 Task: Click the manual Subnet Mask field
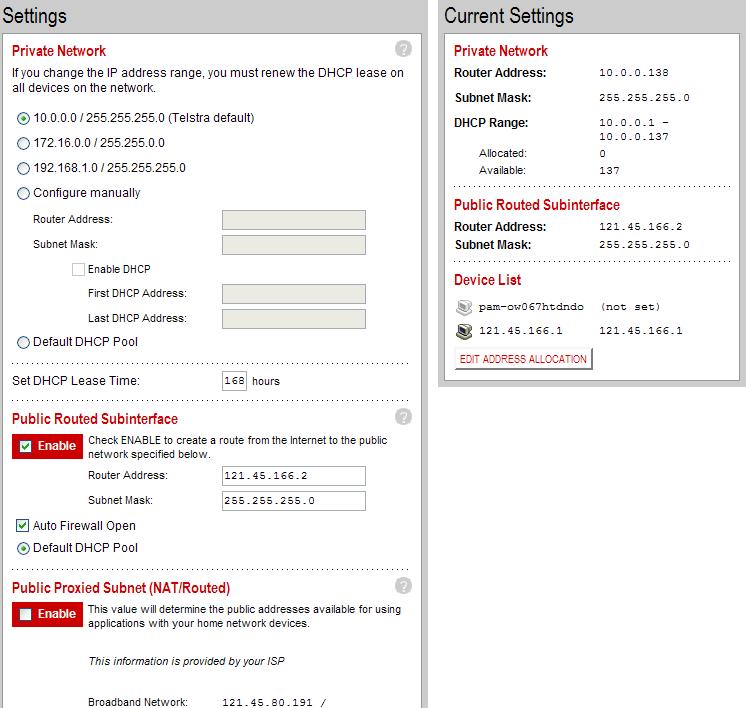coord(294,245)
